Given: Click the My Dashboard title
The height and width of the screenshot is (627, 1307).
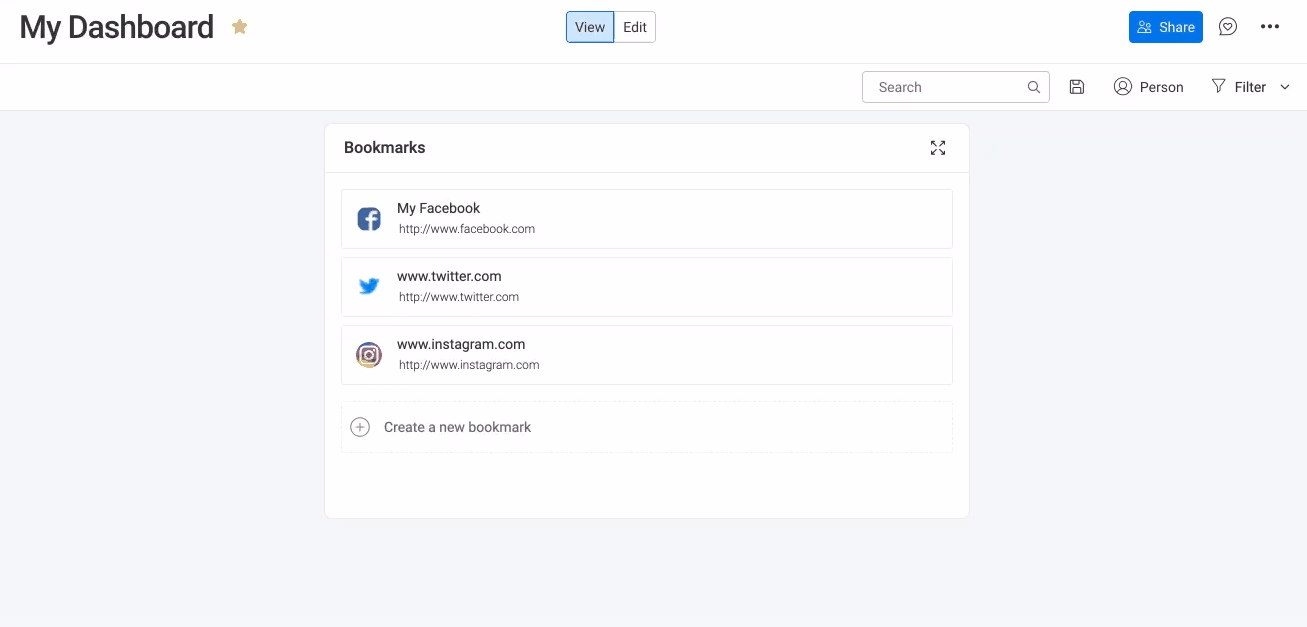Looking at the screenshot, I should 117,27.
